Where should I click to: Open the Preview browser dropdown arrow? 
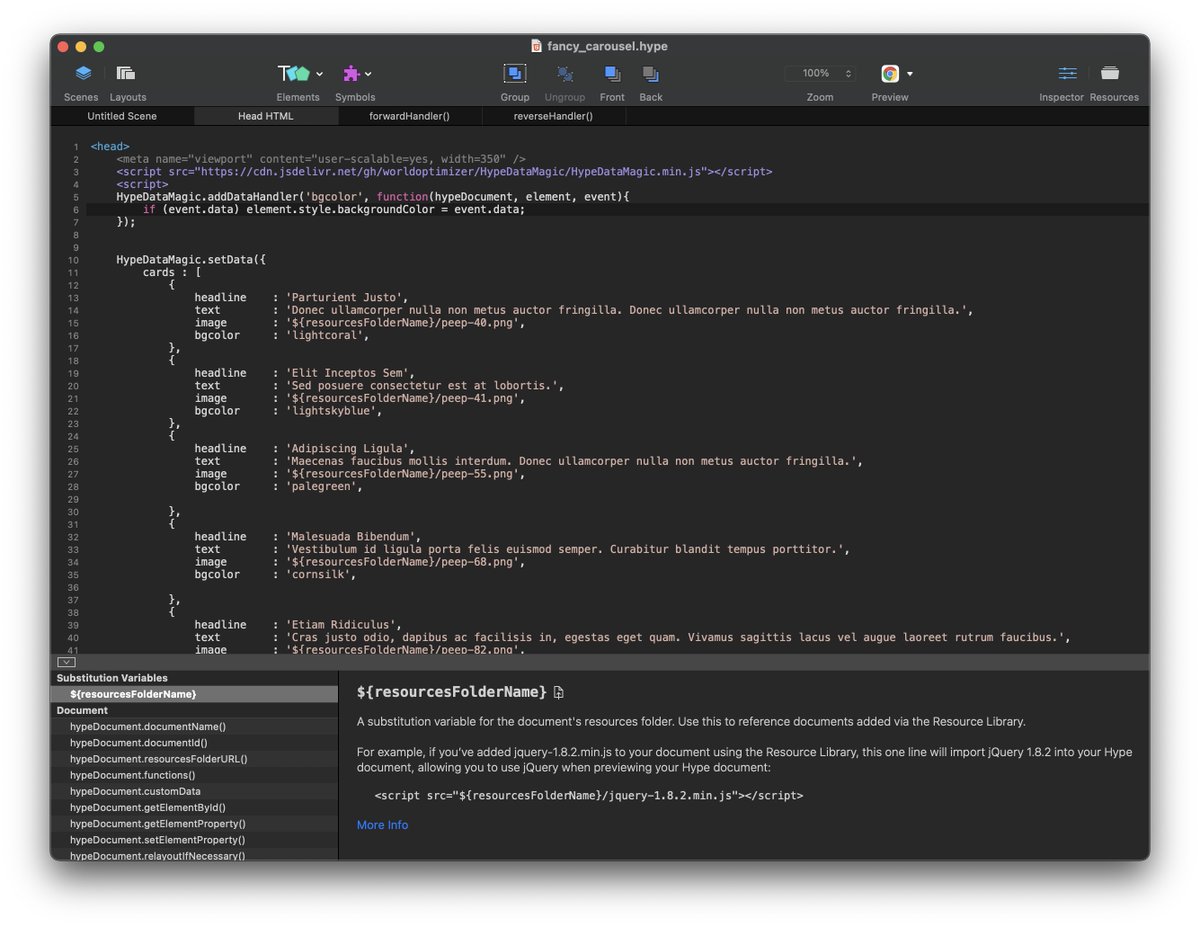(x=910, y=74)
